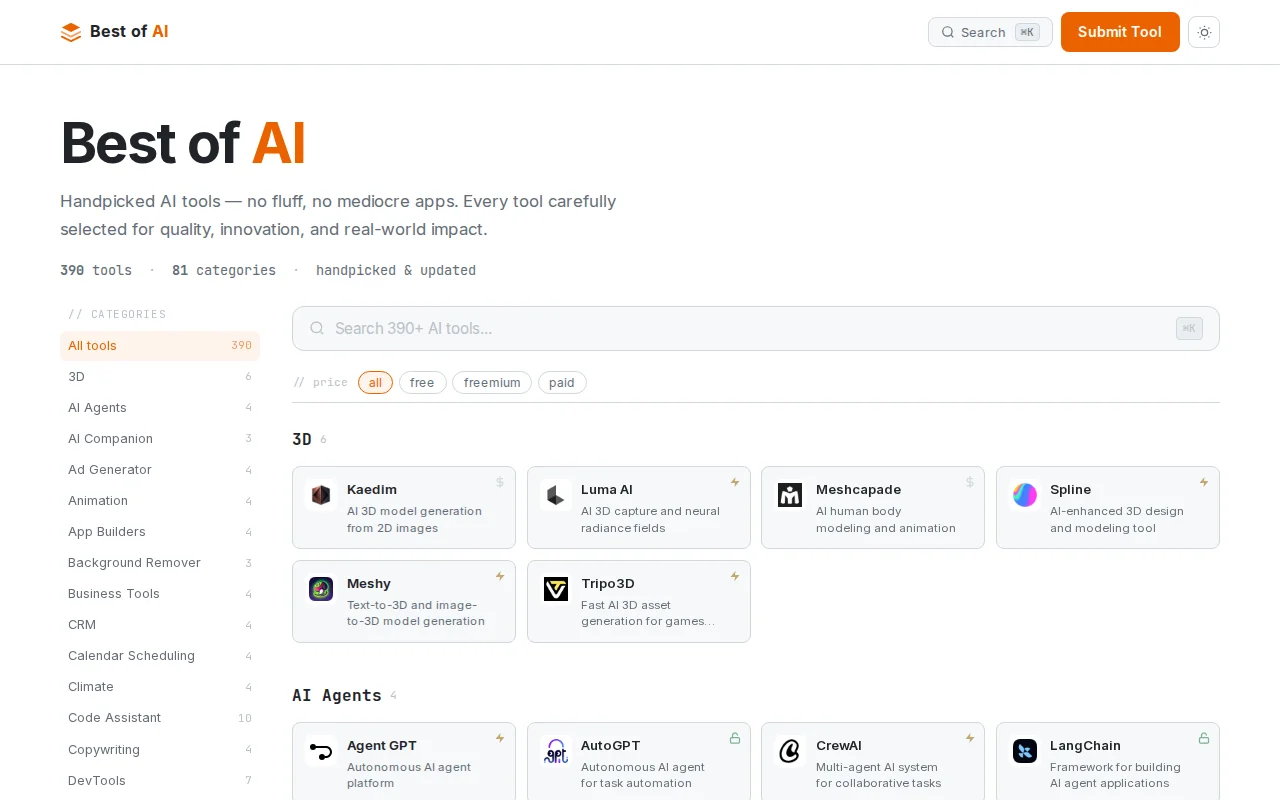Image resolution: width=1280 pixels, height=800 pixels.
Task: Click 'Fast AI 3D asset generation' description
Action: [x=648, y=613]
